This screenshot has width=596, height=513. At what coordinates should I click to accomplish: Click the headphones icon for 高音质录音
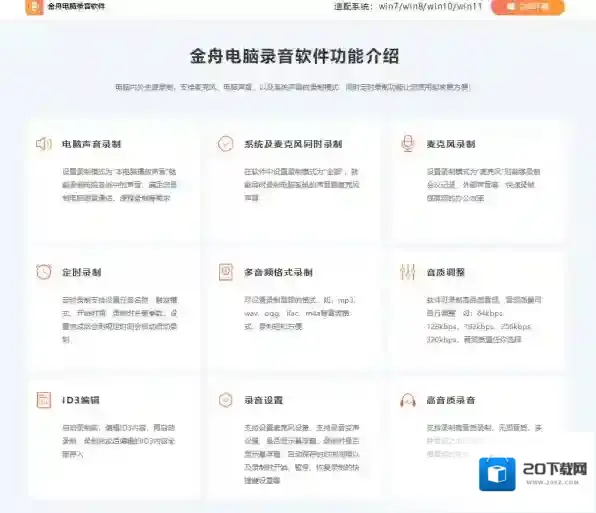pyautogui.click(x=408, y=400)
